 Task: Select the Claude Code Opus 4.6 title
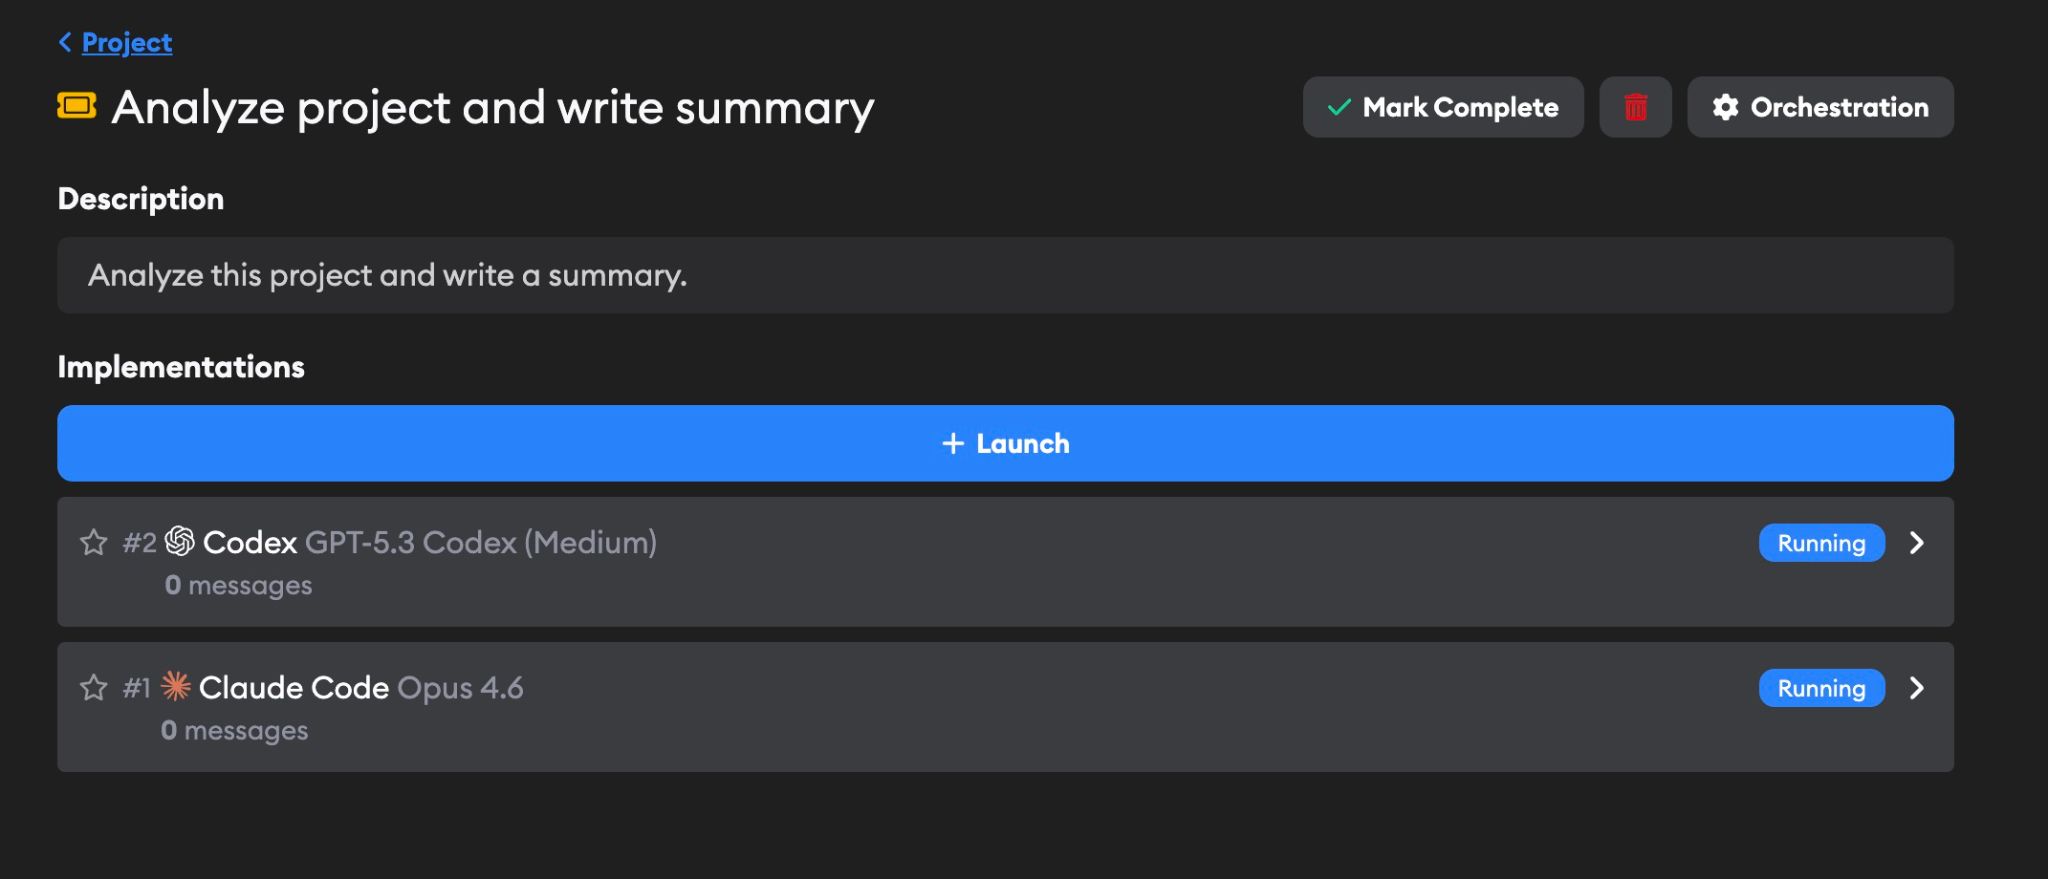coord(361,688)
